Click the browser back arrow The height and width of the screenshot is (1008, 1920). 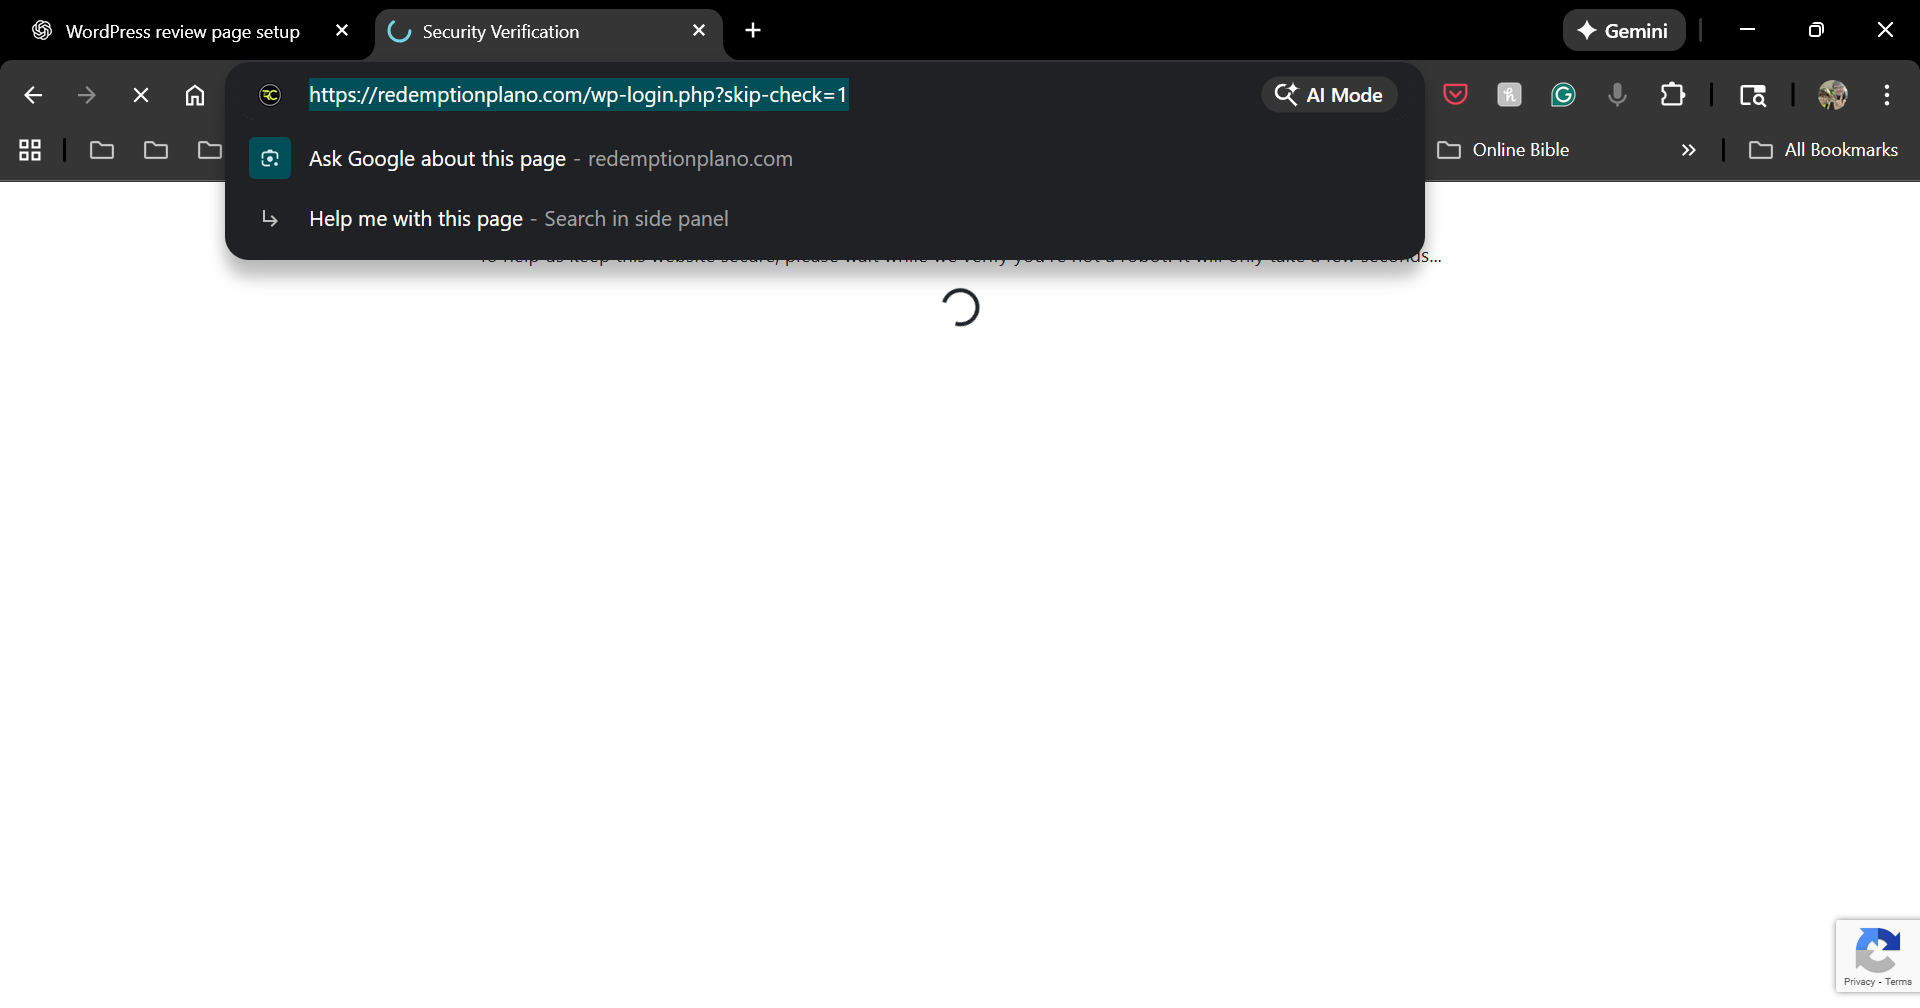[x=33, y=95]
